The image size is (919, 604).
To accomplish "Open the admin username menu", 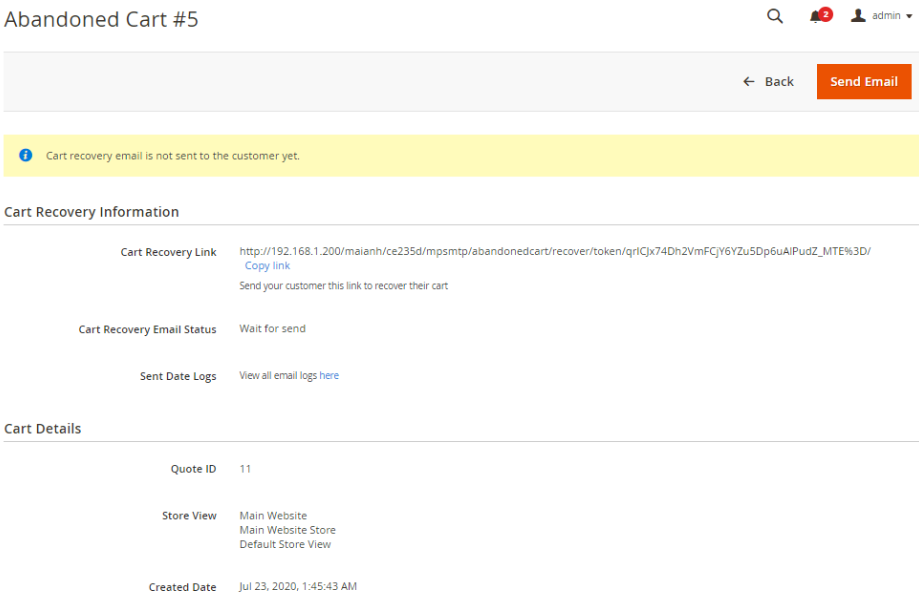I will click(x=886, y=16).
